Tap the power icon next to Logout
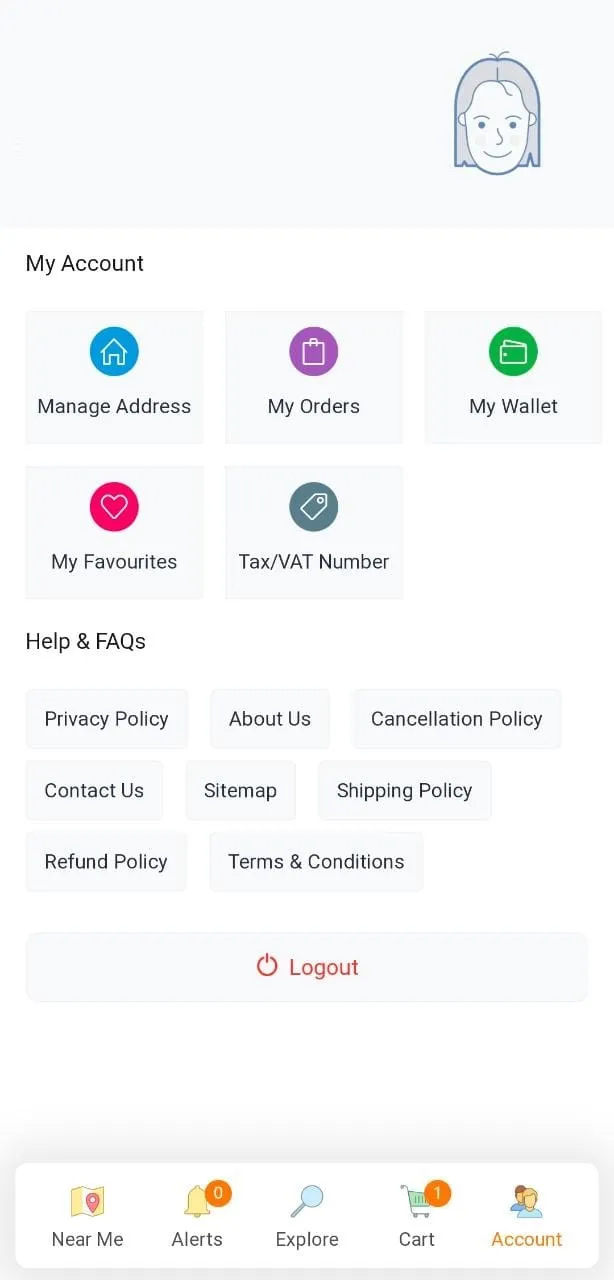Image resolution: width=614 pixels, height=1280 pixels. 267,966
